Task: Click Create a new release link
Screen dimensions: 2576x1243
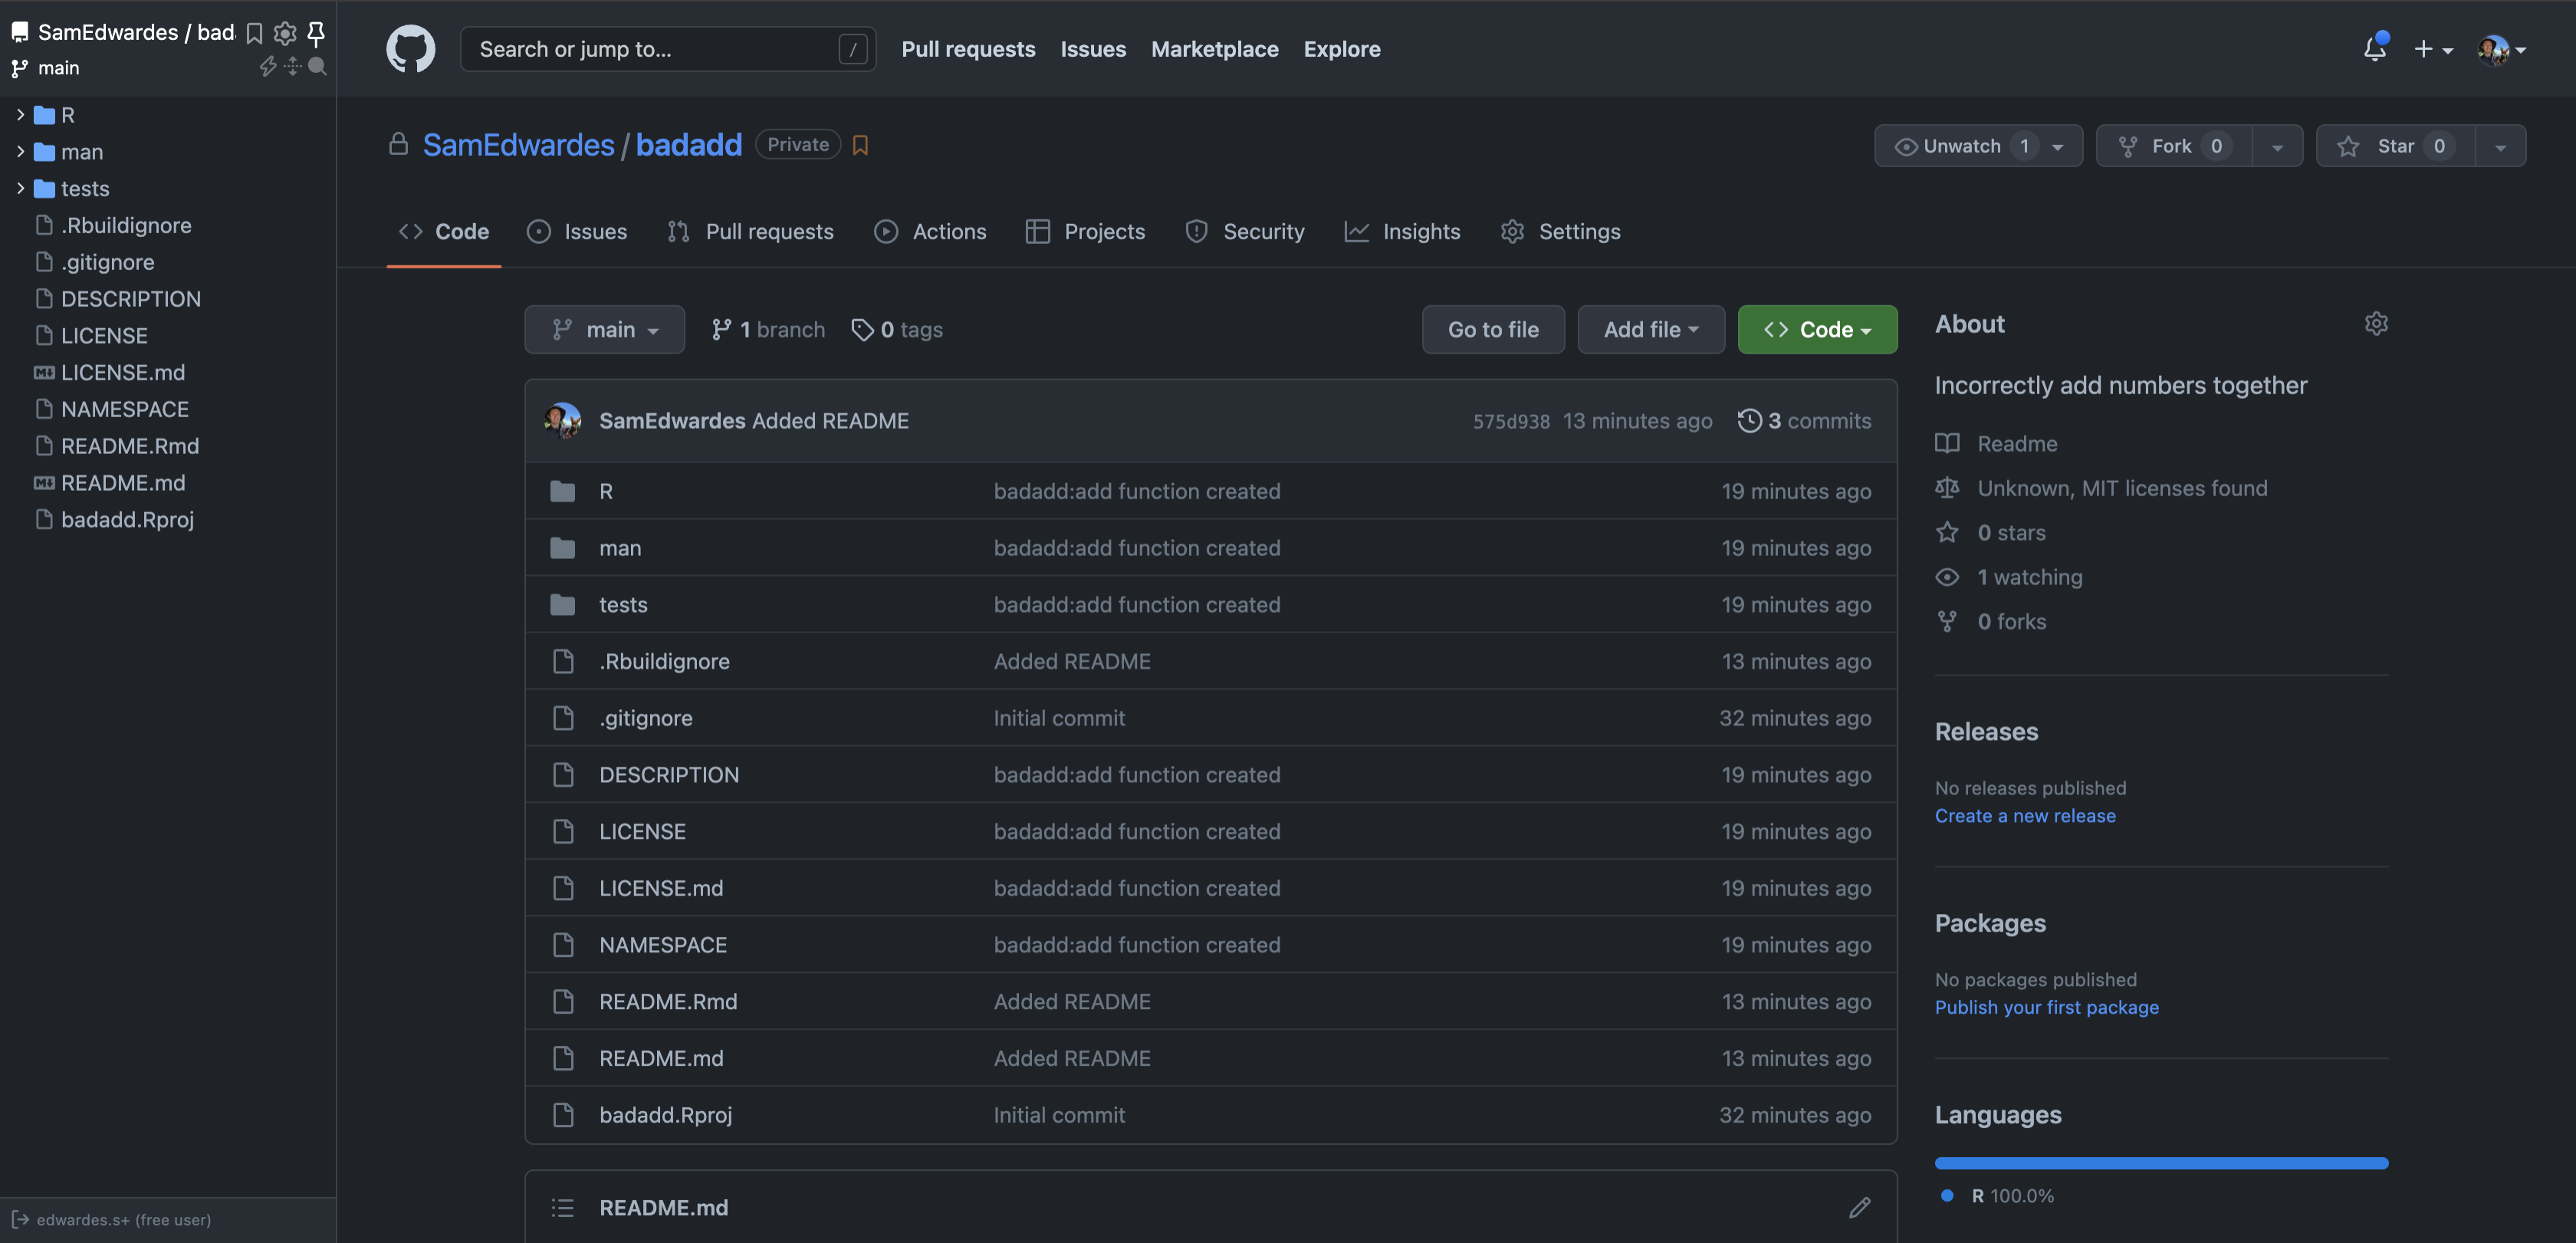Action: (2025, 815)
